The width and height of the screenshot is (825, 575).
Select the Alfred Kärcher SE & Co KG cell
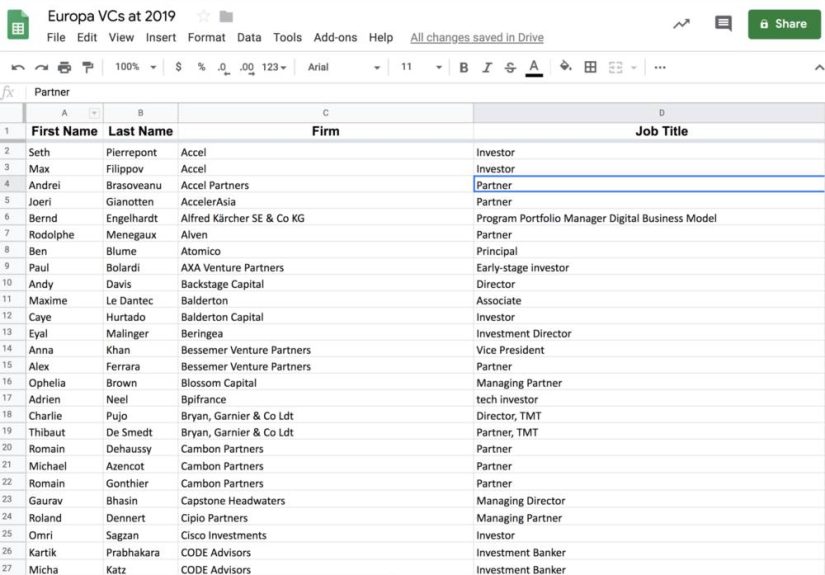point(326,218)
